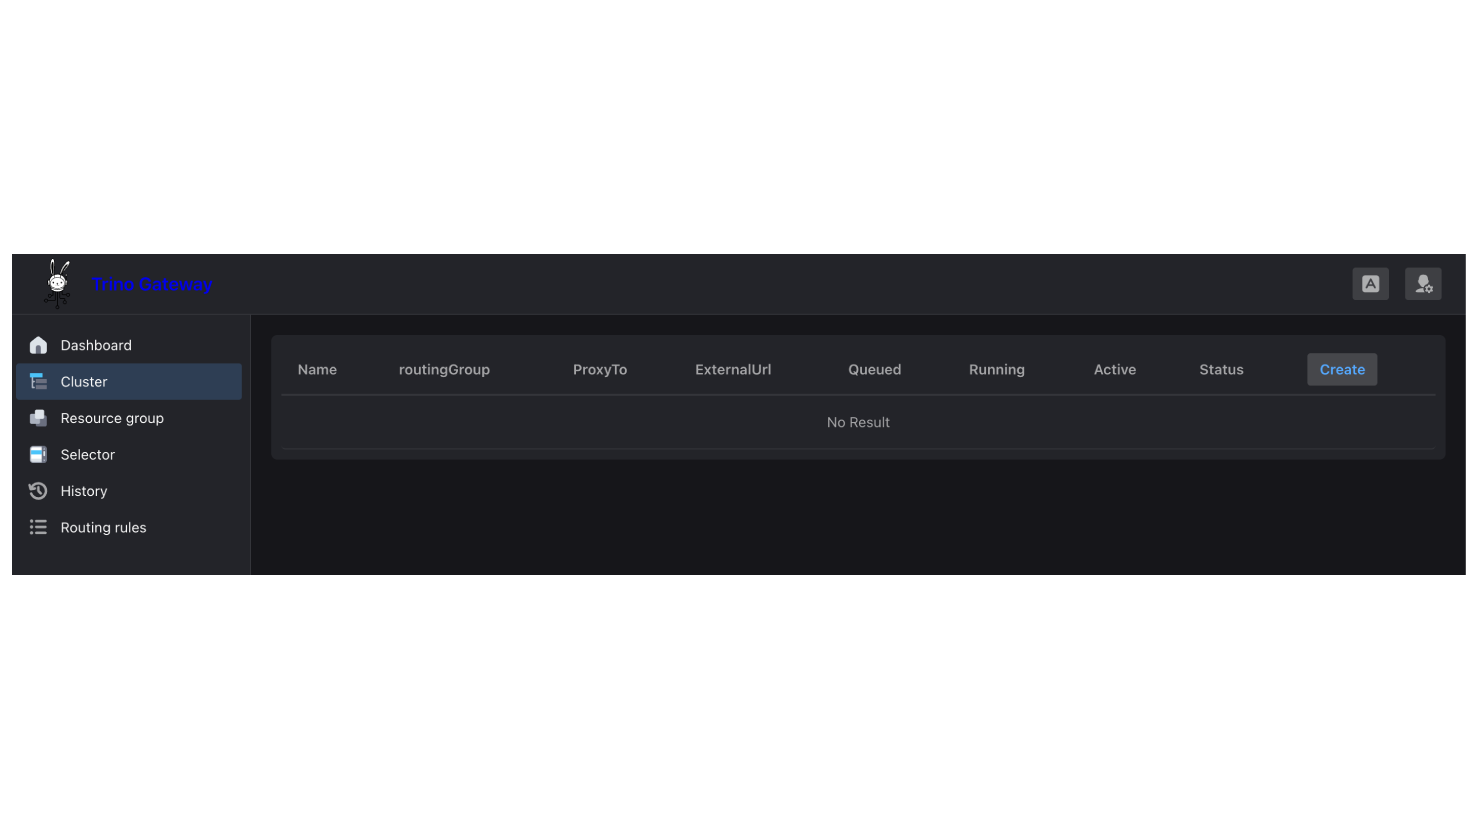
Task: Open the Selector page label
Action: [88, 455]
